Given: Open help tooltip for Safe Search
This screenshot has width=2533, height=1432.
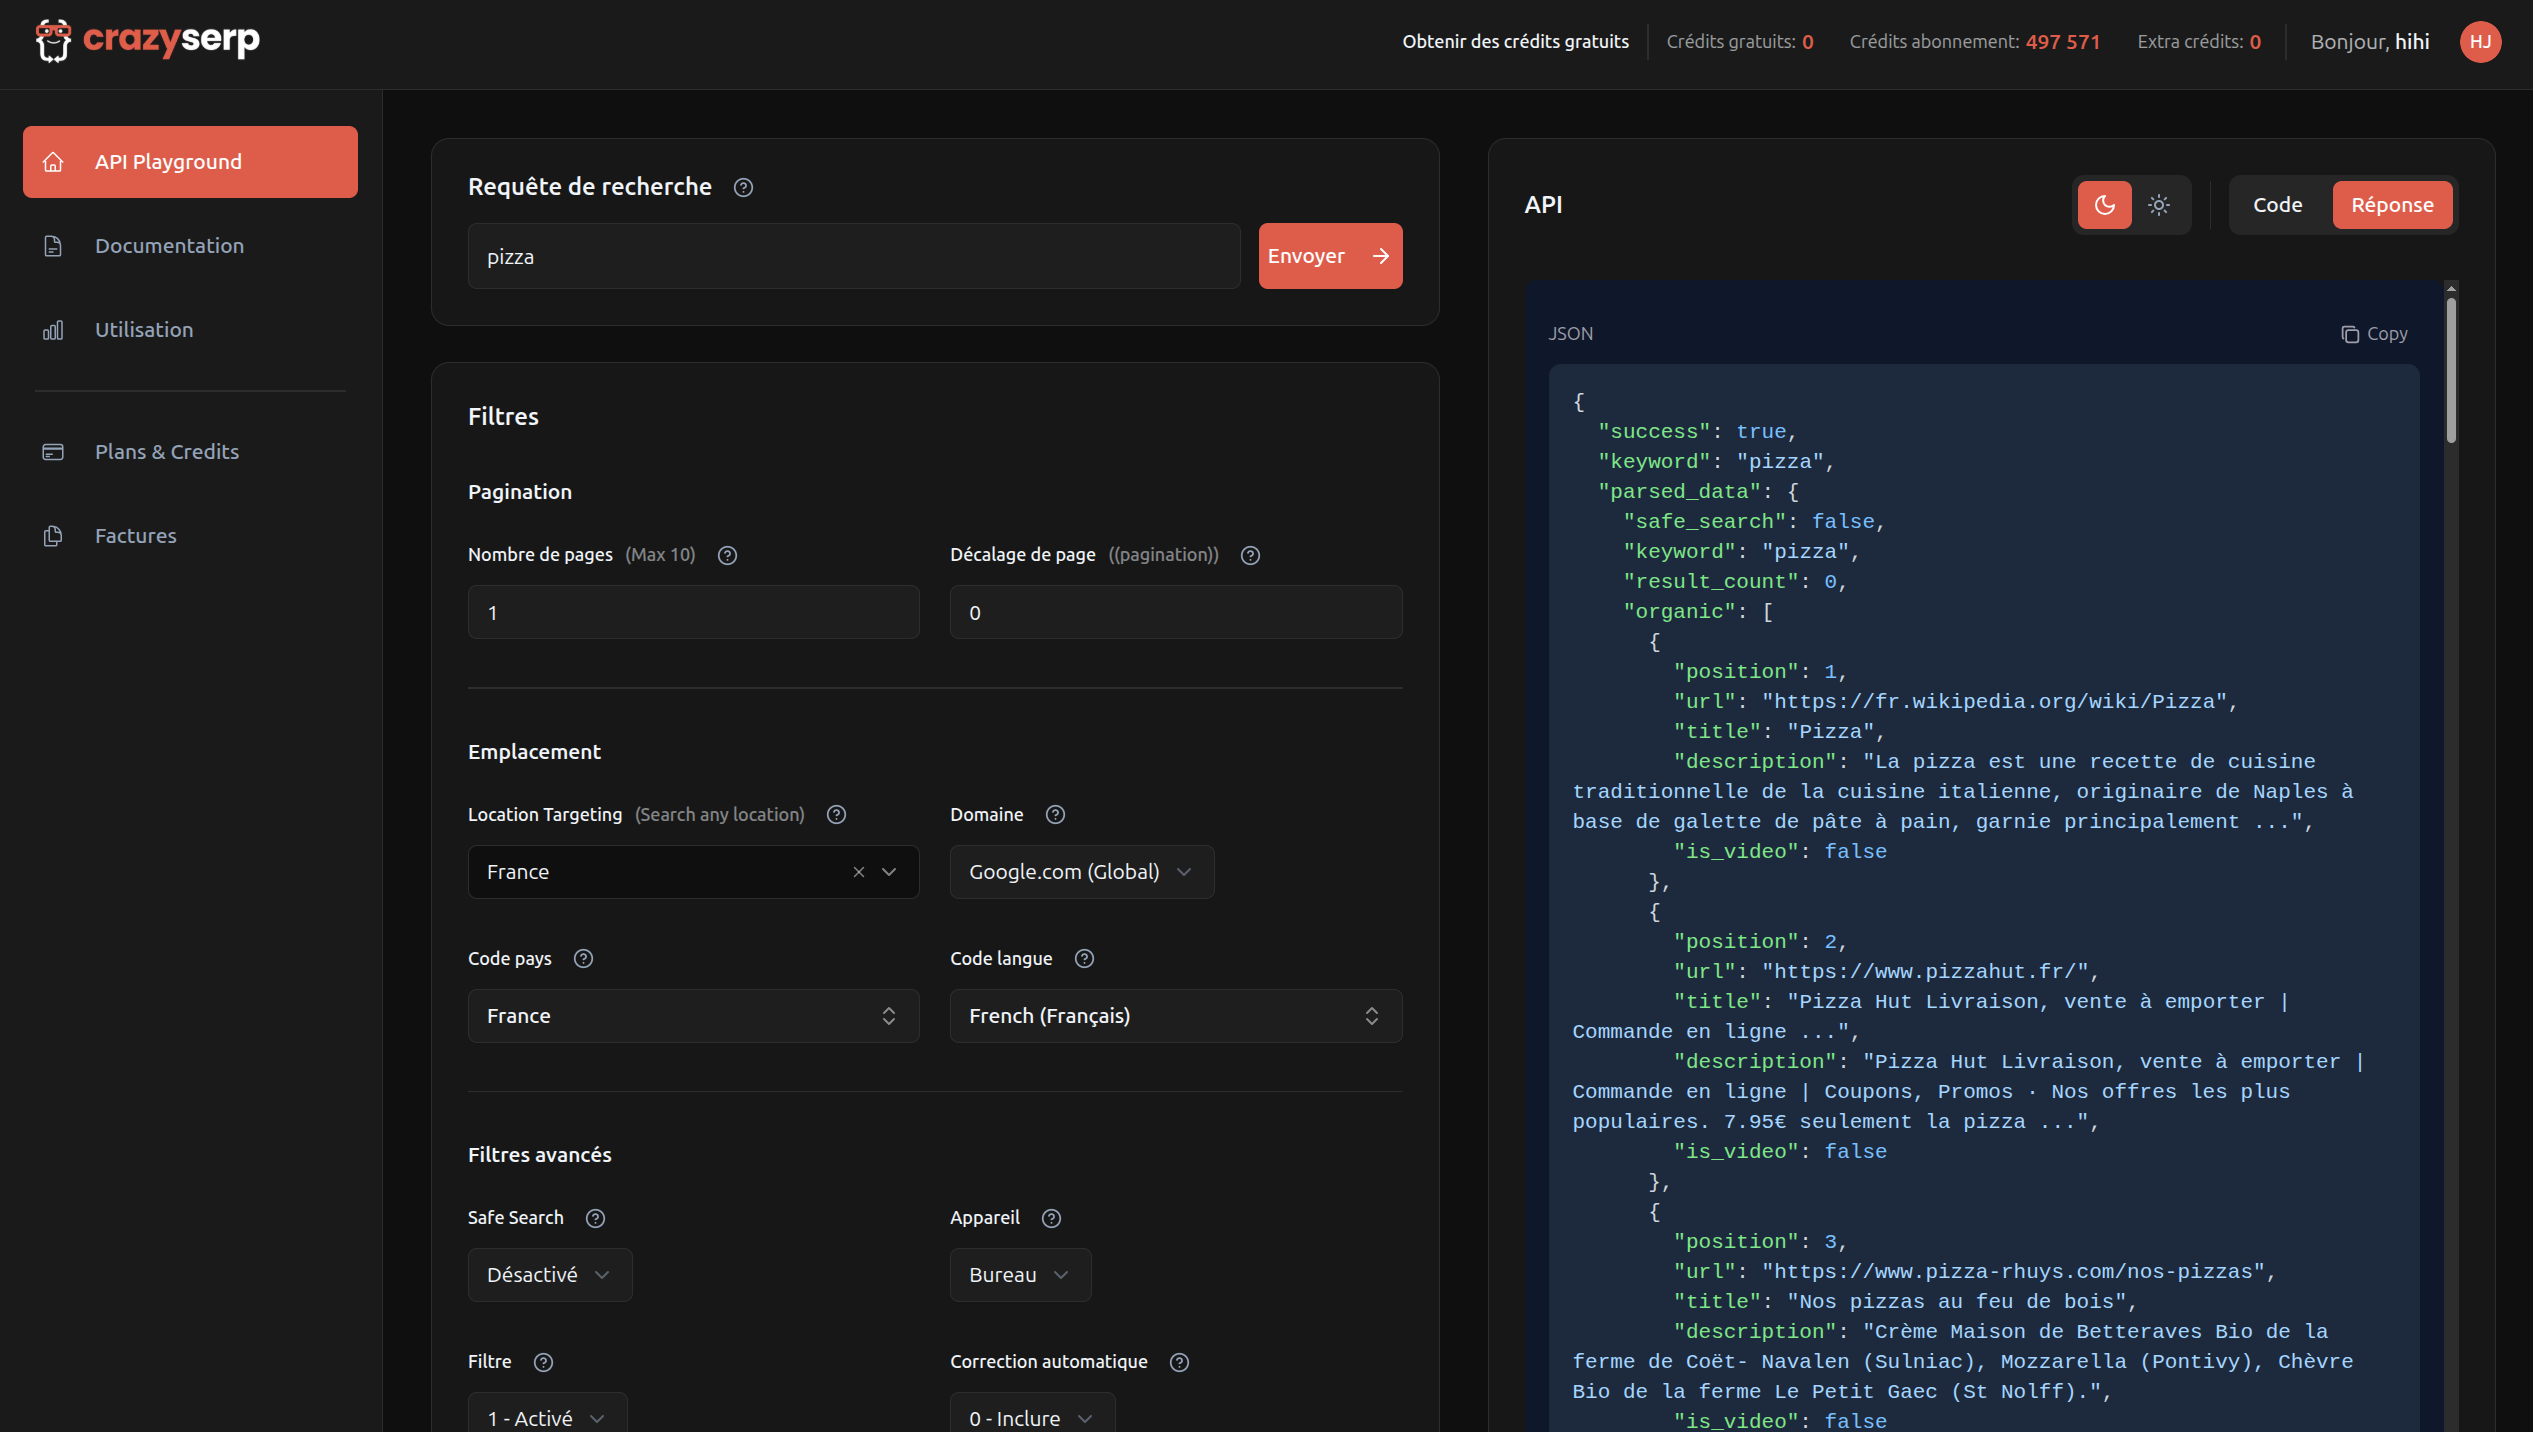Looking at the screenshot, I should point(596,1218).
